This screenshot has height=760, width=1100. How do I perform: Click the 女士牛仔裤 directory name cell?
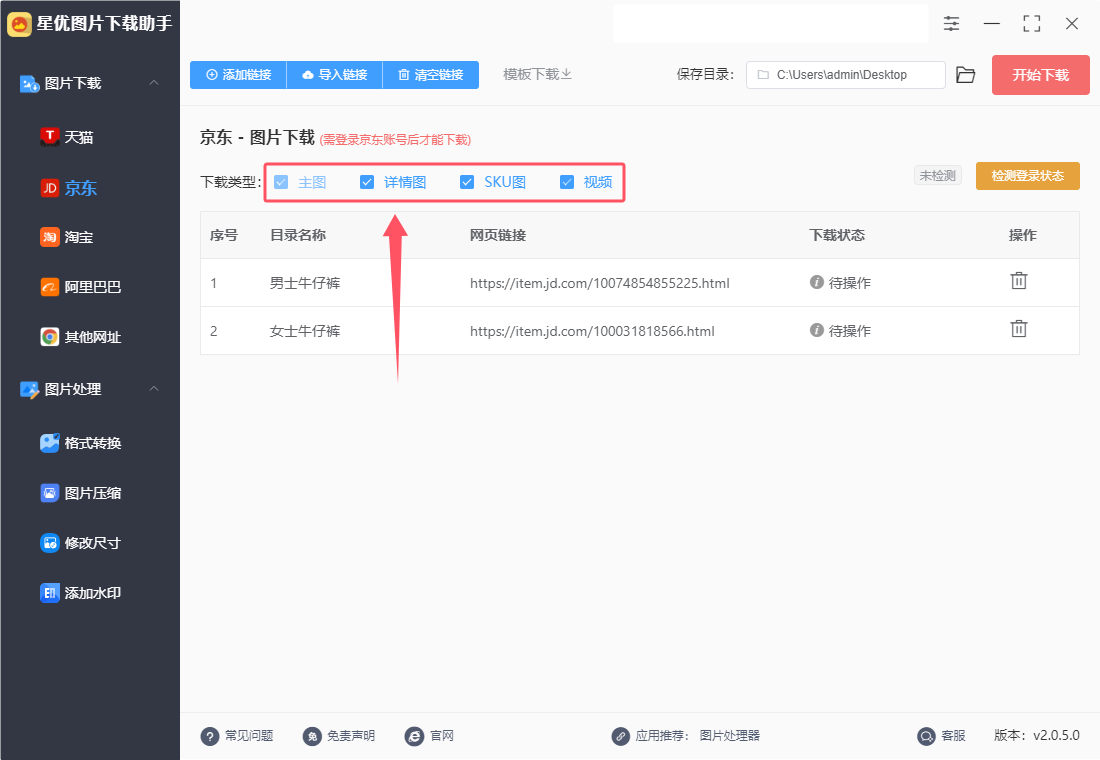[305, 331]
